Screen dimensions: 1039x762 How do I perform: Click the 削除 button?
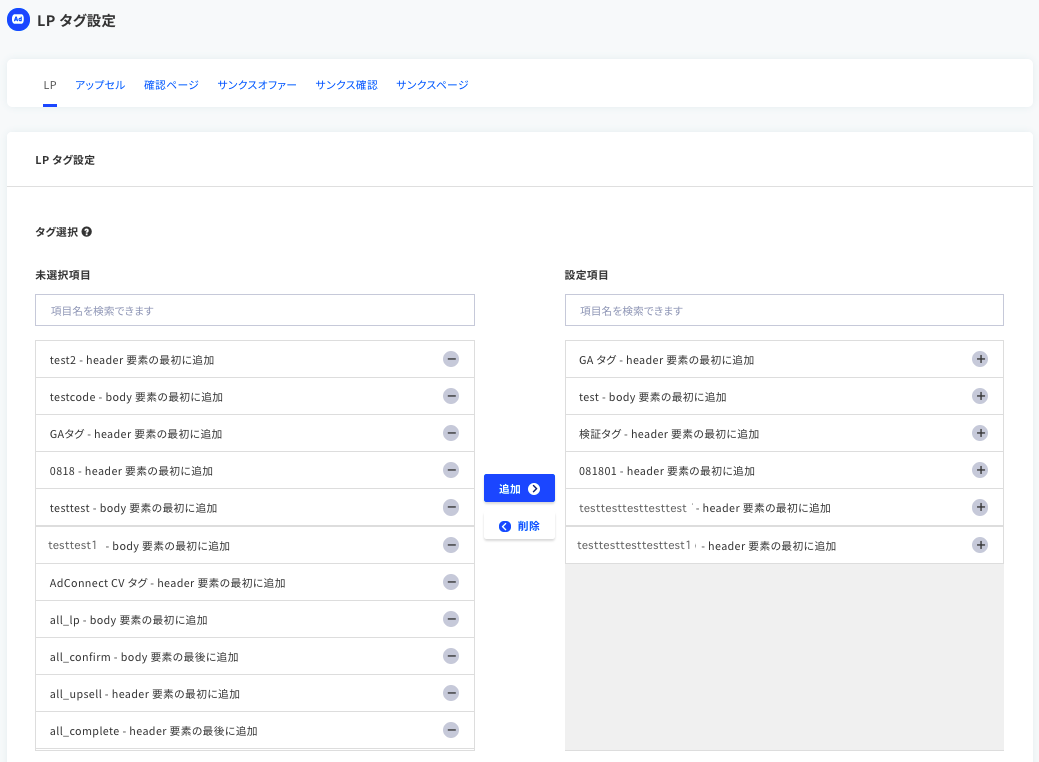click(520, 526)
